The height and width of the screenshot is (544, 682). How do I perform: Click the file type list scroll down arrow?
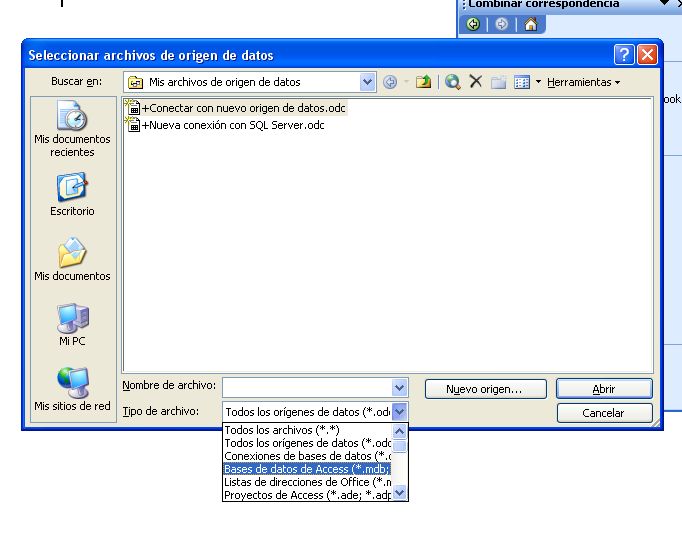click(x=400, y=493)
